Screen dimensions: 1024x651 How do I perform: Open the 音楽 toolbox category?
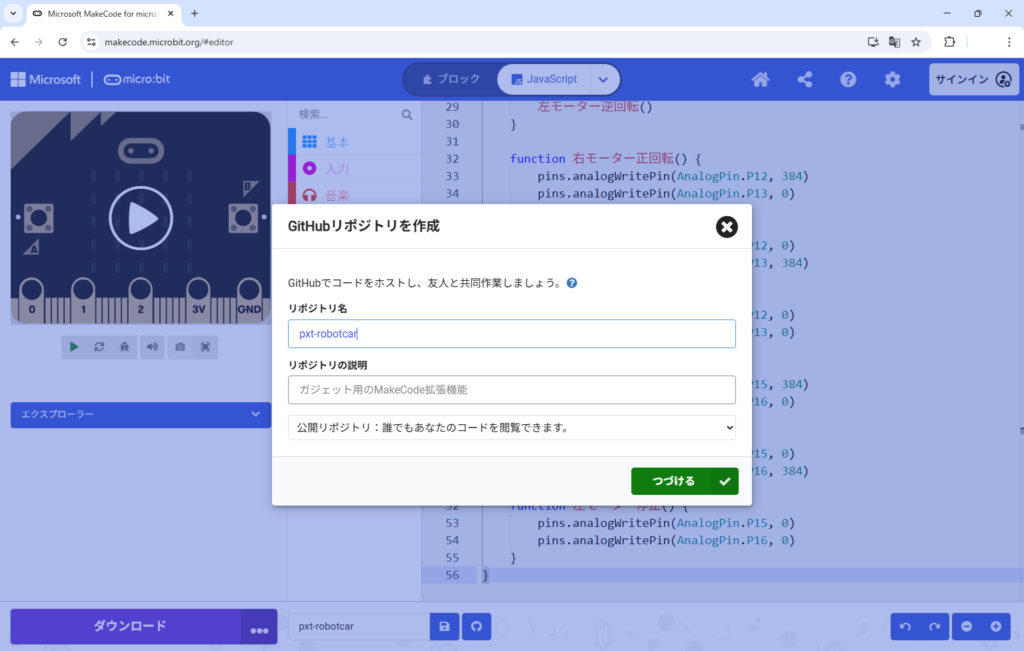(x=355, y=195)
